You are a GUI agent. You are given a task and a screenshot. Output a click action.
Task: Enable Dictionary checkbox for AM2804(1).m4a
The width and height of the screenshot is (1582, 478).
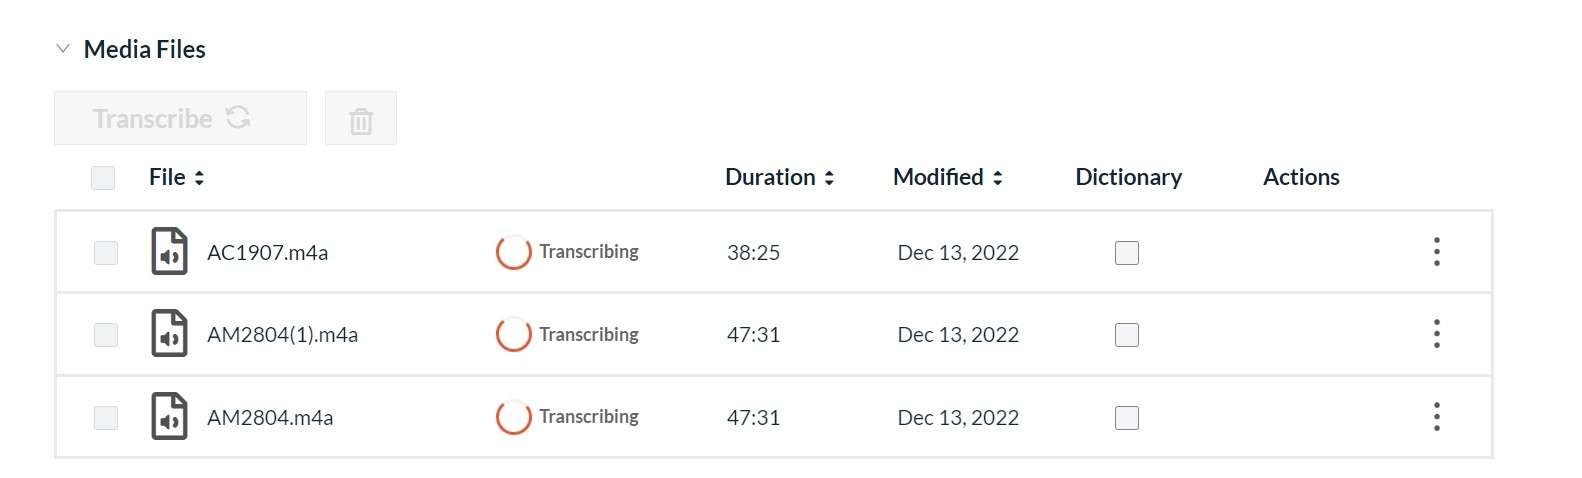(x=1126, y=335)
